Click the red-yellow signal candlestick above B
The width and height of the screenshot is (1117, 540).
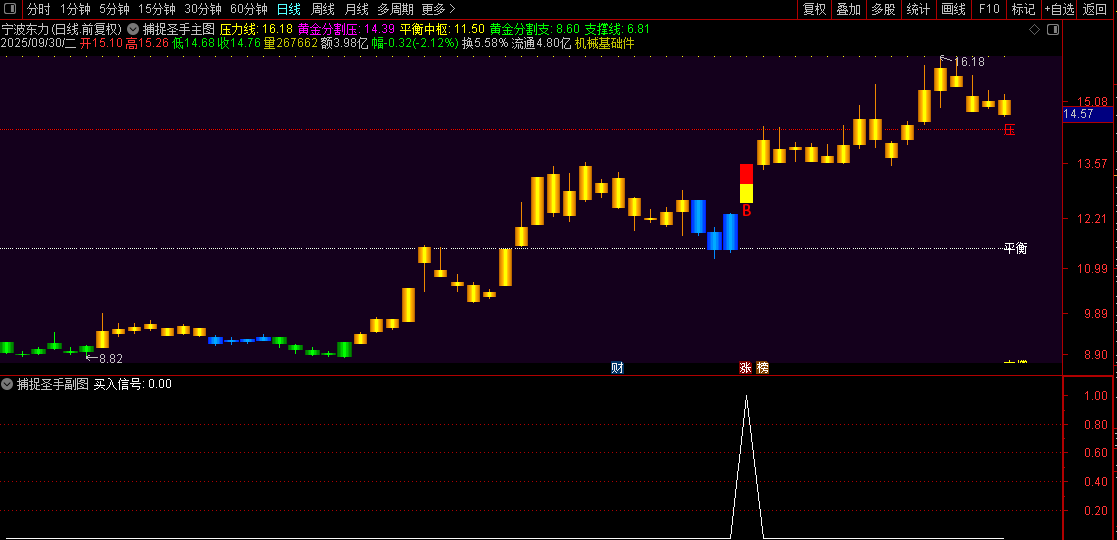(747, 184)
